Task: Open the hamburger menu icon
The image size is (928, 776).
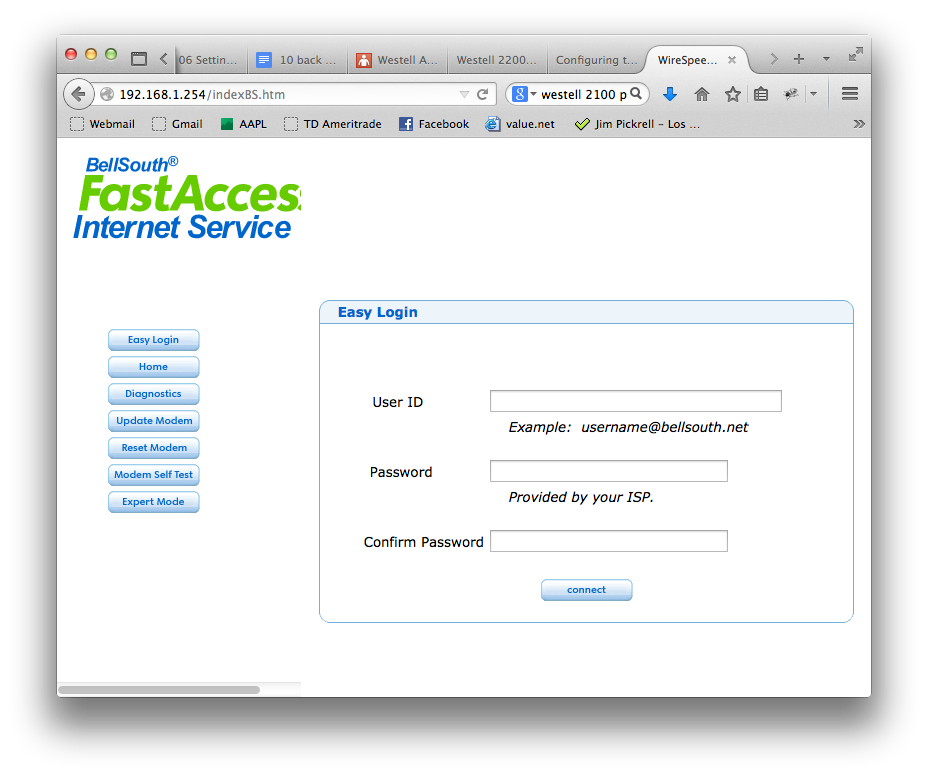Action: [x=850, y=94]
